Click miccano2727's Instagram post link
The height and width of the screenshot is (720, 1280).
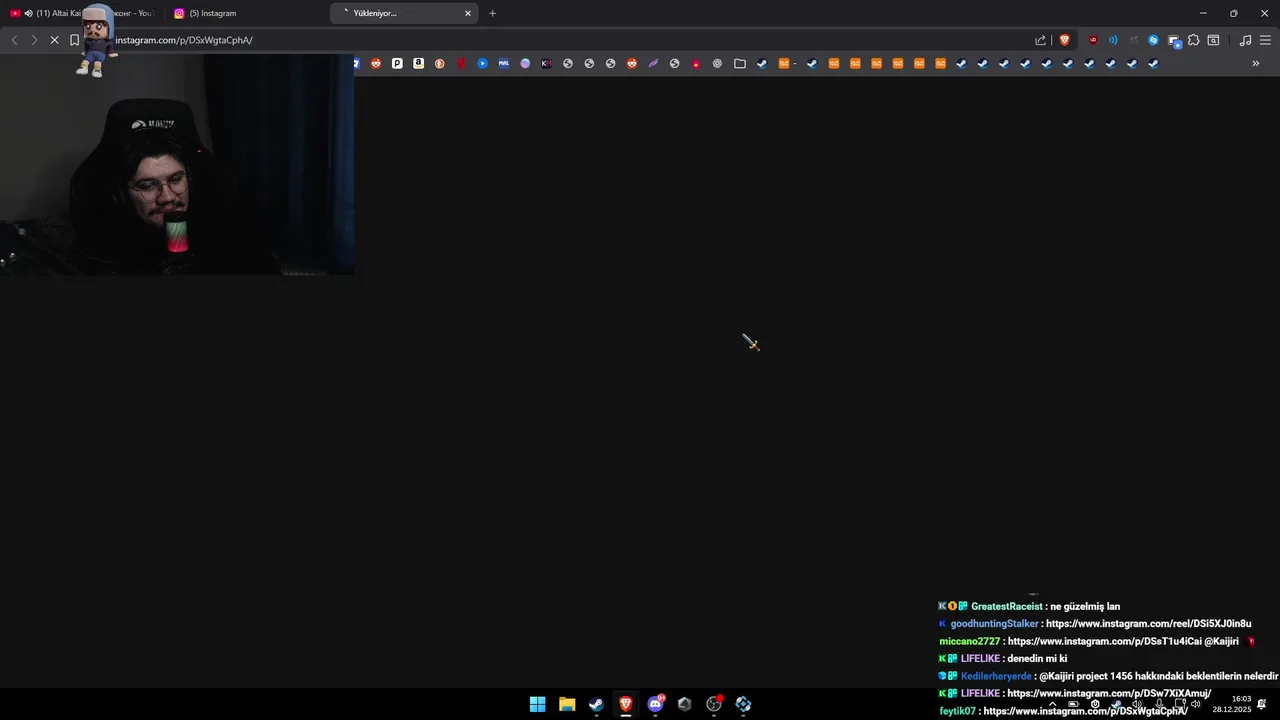(1105, 641)
